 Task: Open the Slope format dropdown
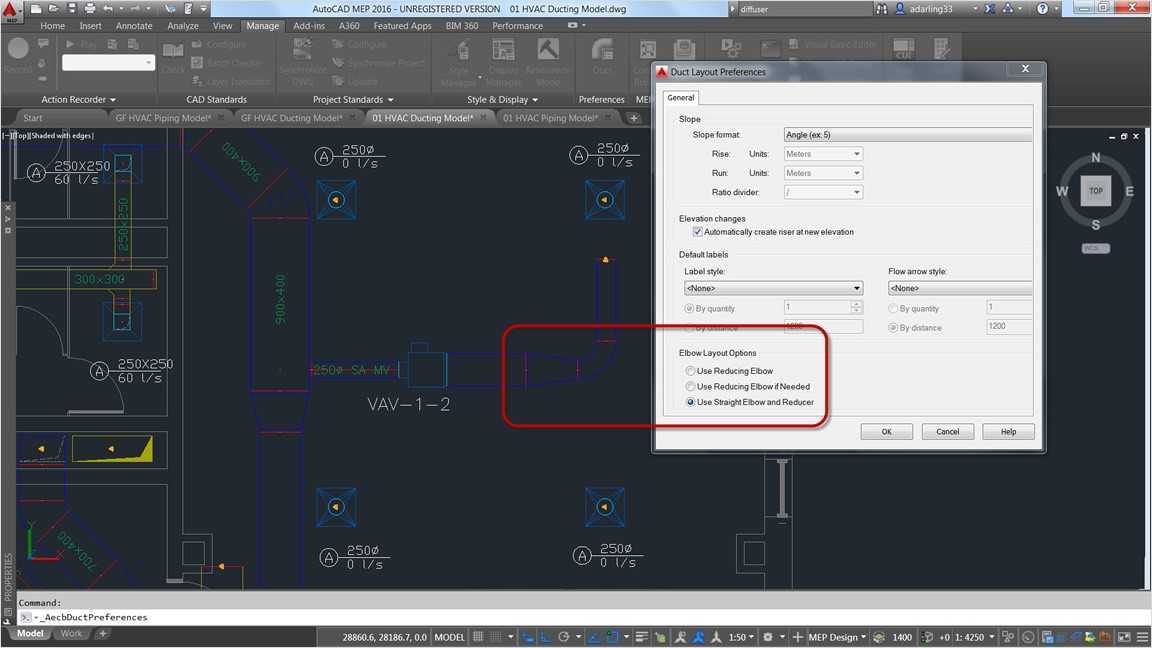[908, 134]
